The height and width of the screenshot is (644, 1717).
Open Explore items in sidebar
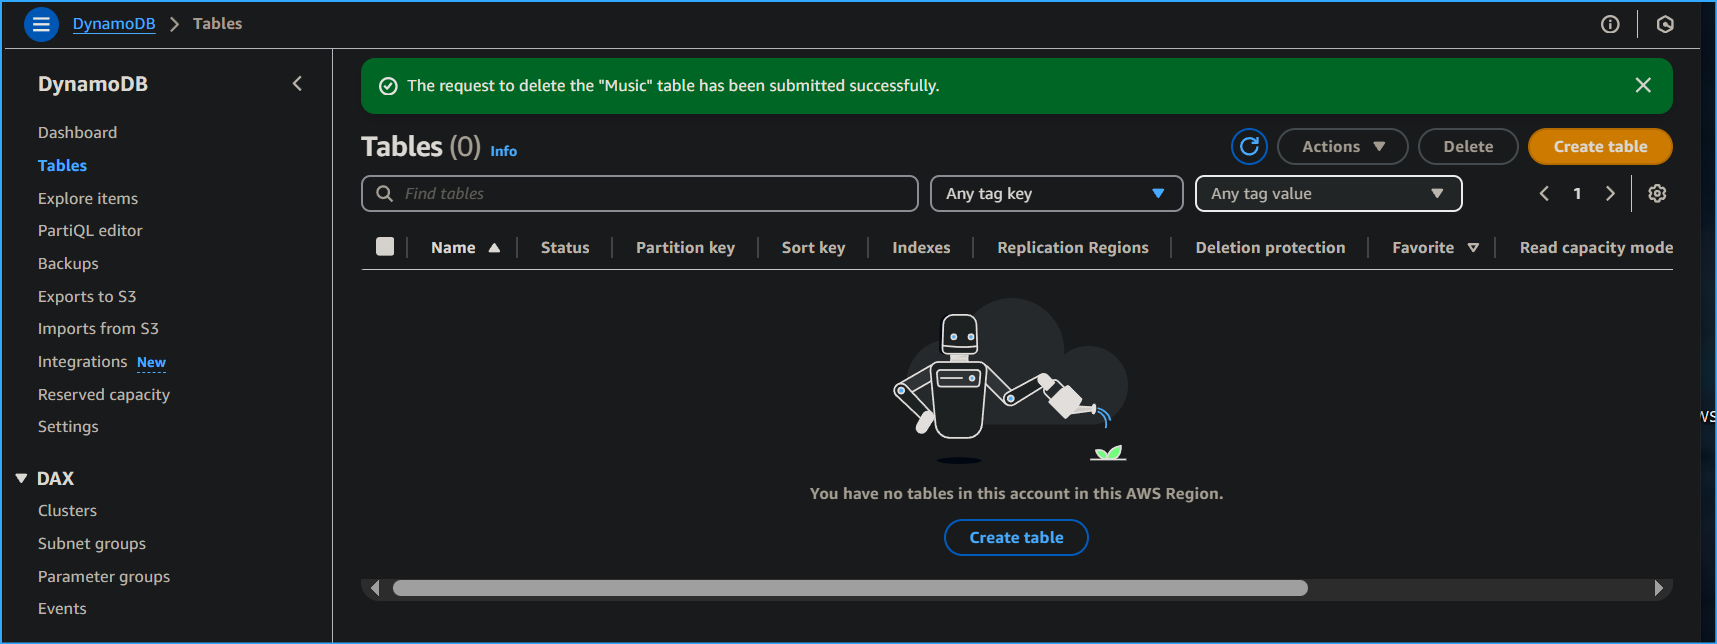[88, 199]
